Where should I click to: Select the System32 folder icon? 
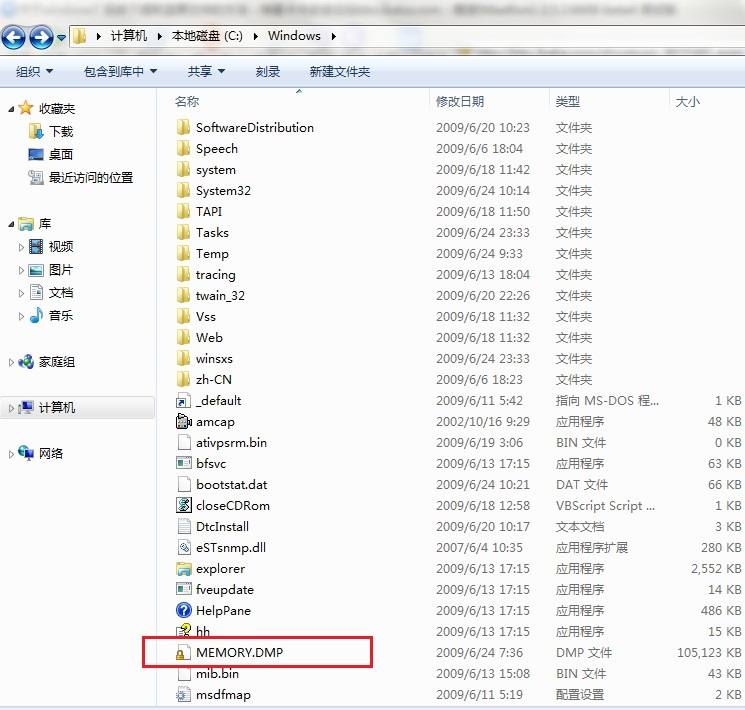[x=183, y=191]
